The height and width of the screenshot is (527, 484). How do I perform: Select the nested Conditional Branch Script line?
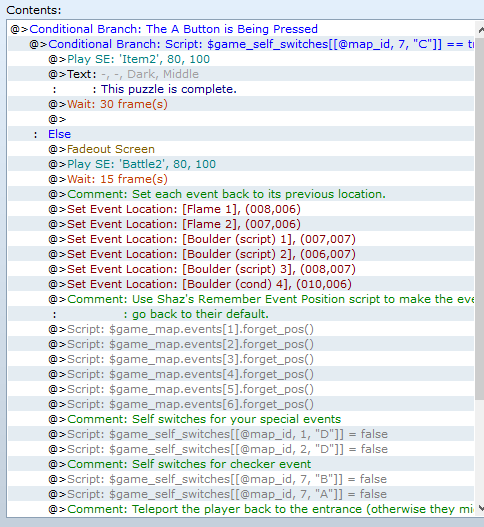pyautogui.click(x=241, y=44)
